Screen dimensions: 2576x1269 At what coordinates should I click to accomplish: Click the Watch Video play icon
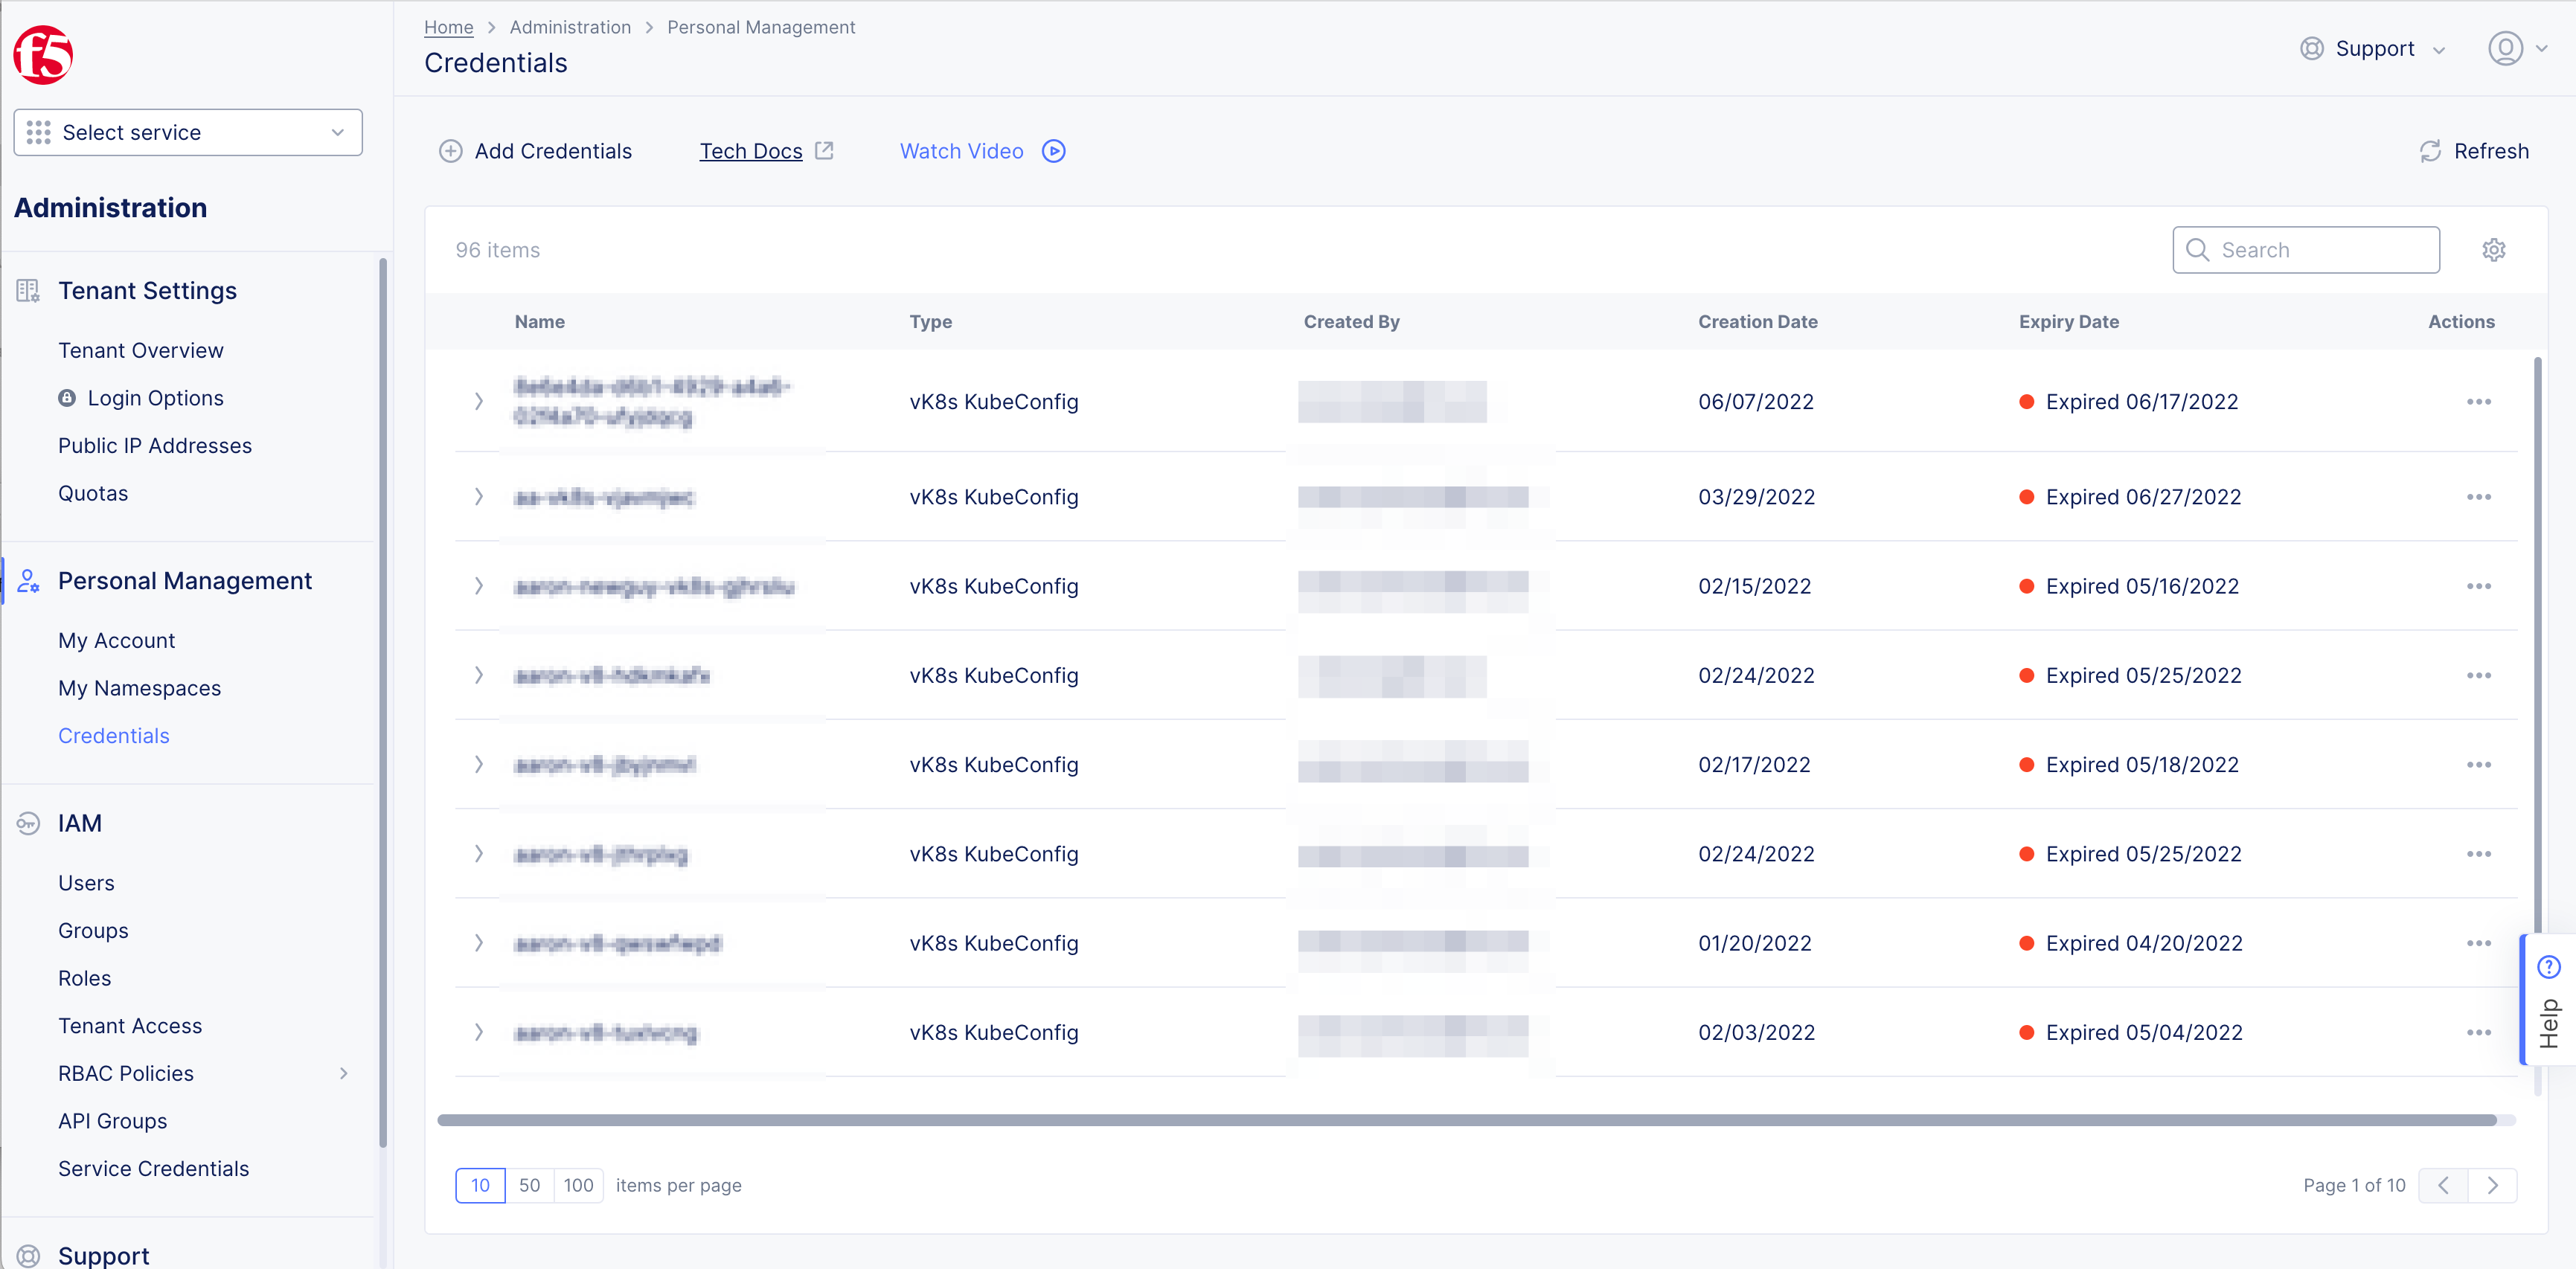pyautogui.click(x=1053, y=151)
